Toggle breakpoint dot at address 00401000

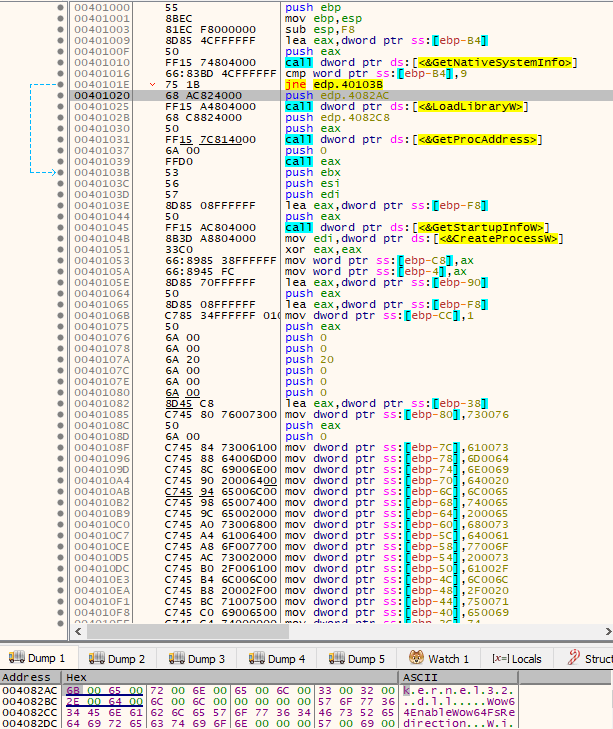click(60, 7)
